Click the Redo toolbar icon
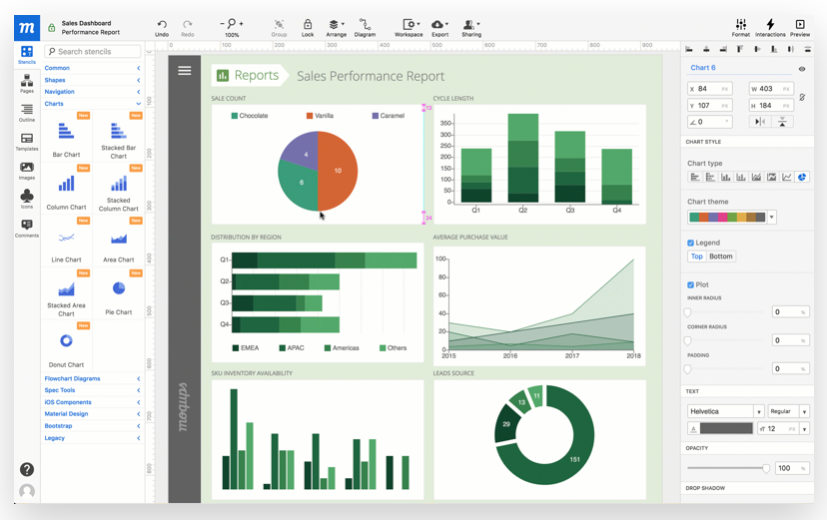This screenshot has height=520, width=827. [187, 27]
